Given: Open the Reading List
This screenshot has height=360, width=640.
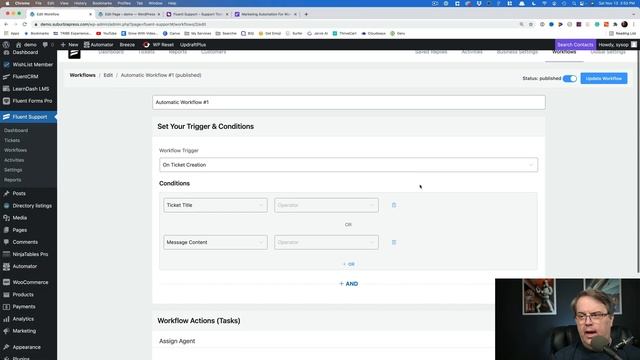Looking at the screenshot, I should tap(622, 33).
